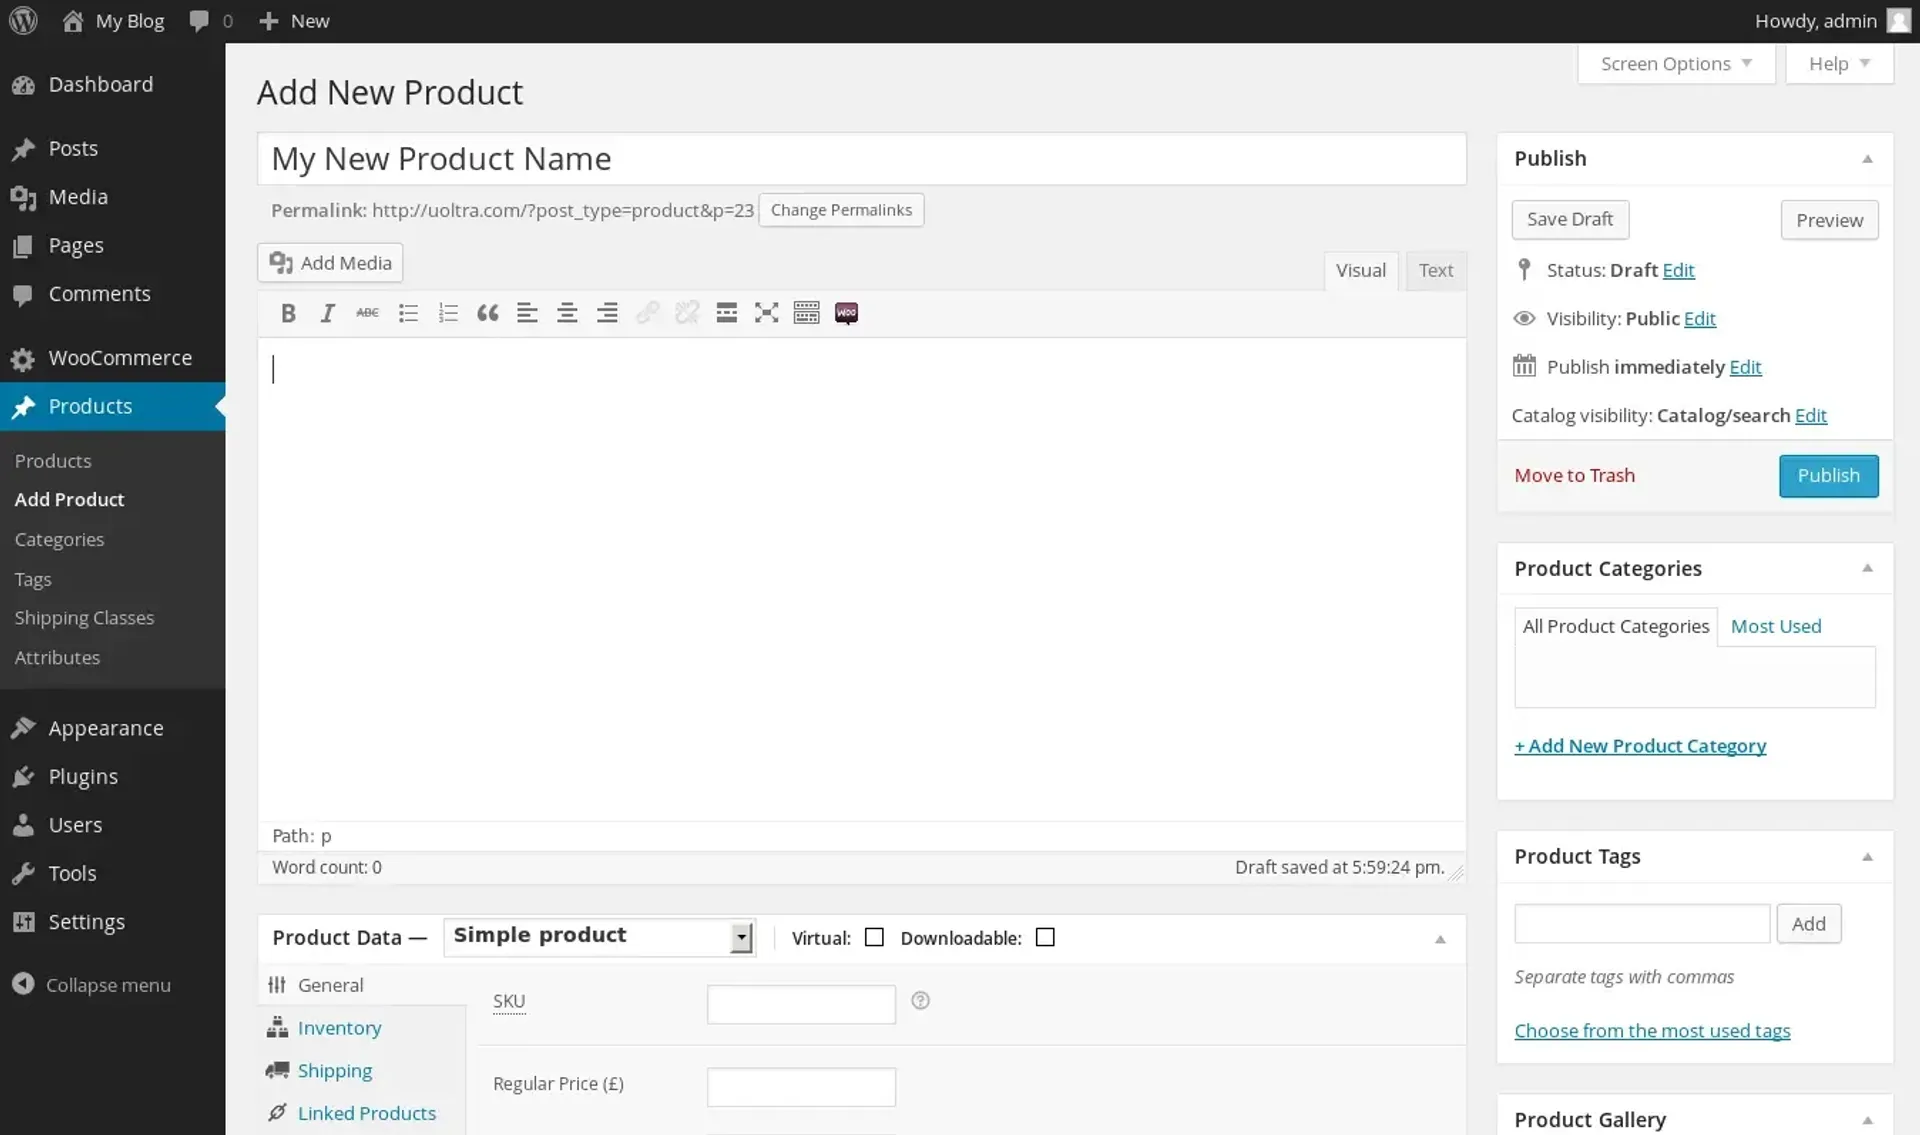Switch to the Text editor tab
Image resolution: width=1920 pixels, height=1135 pixels.
tap(1435, 270)
